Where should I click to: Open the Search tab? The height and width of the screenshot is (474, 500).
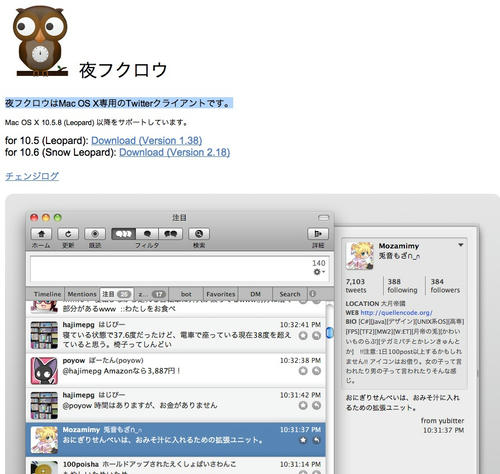click(290, 294)
